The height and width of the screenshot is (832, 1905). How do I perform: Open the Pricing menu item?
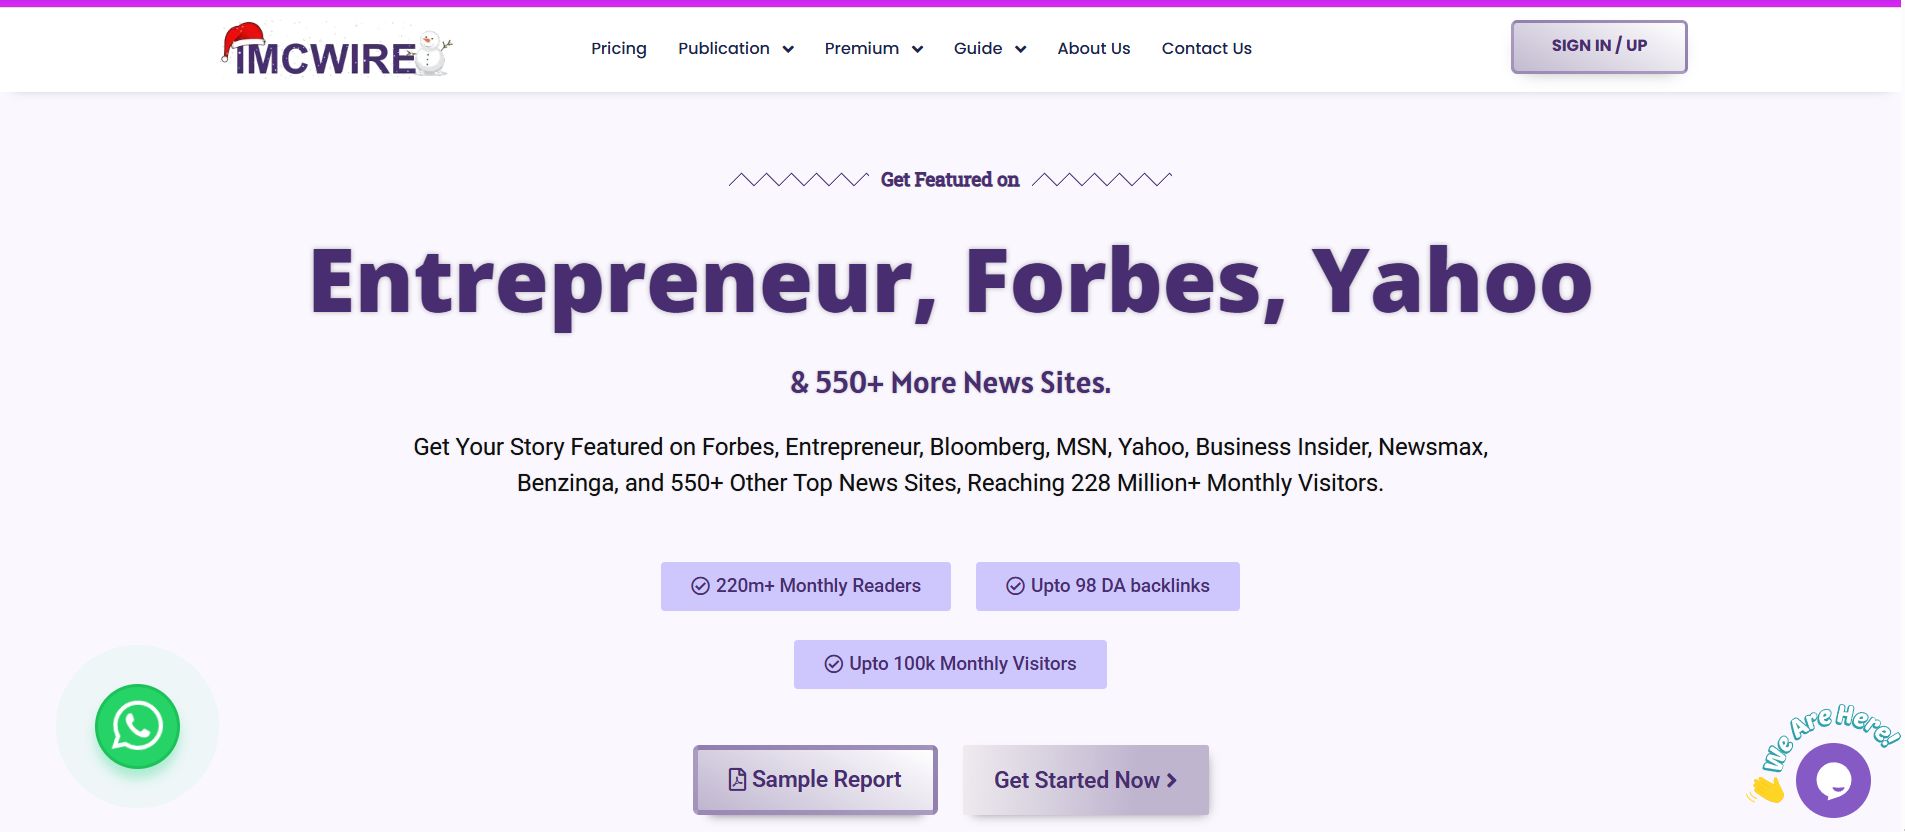point(619,48)
